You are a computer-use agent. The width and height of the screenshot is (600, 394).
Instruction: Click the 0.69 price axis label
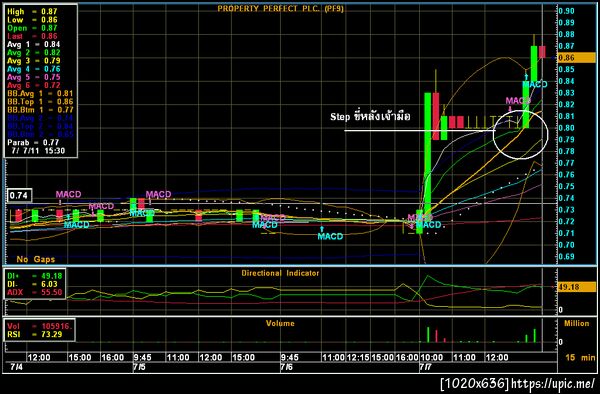coord(566,257)
